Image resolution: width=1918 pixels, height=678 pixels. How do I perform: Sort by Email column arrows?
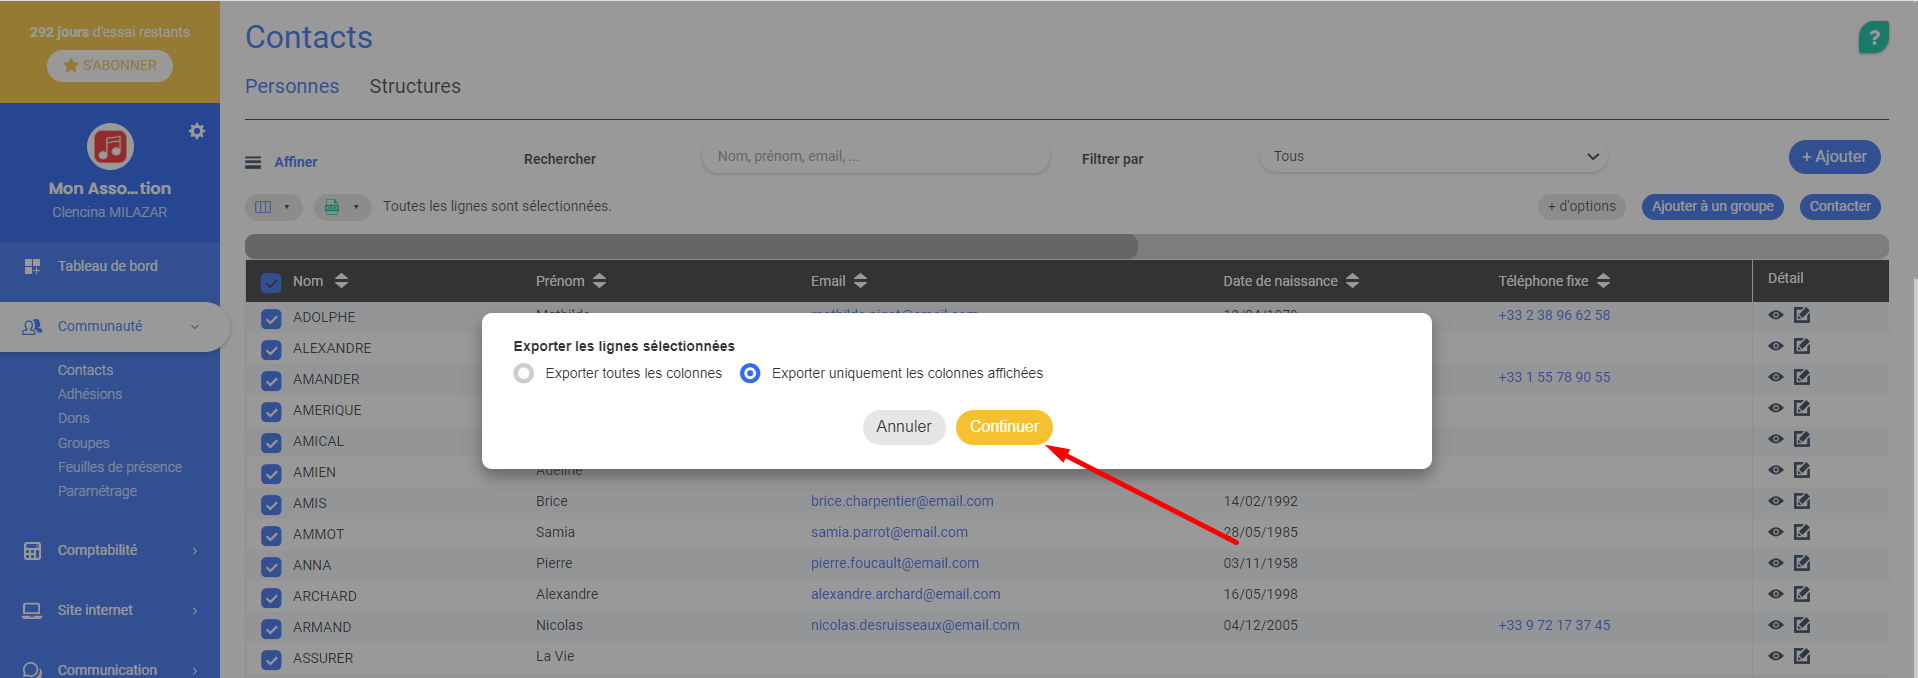(x=860, y=281)
